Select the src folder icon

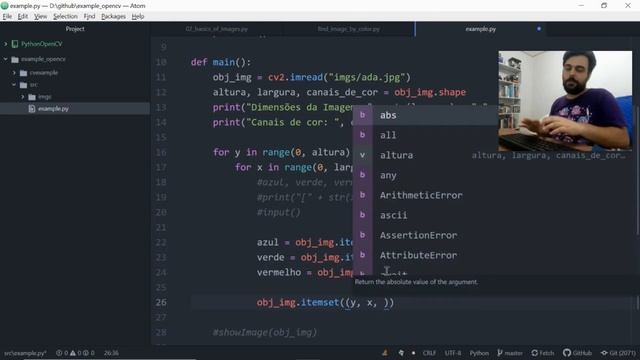click(24, 85)
